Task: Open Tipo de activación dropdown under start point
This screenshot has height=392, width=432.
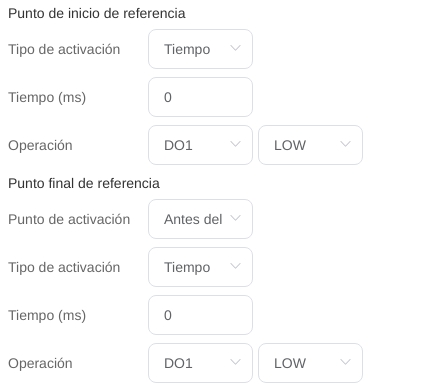Action: pos(200,49)
